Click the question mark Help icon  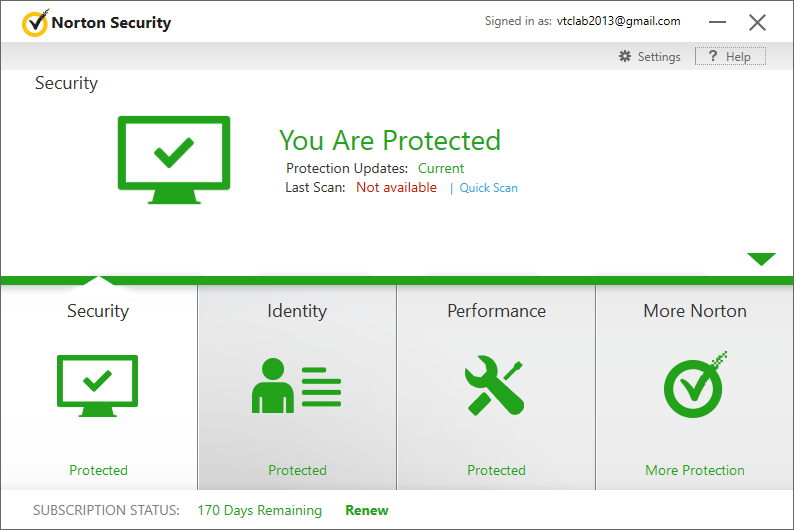(712, 57)
